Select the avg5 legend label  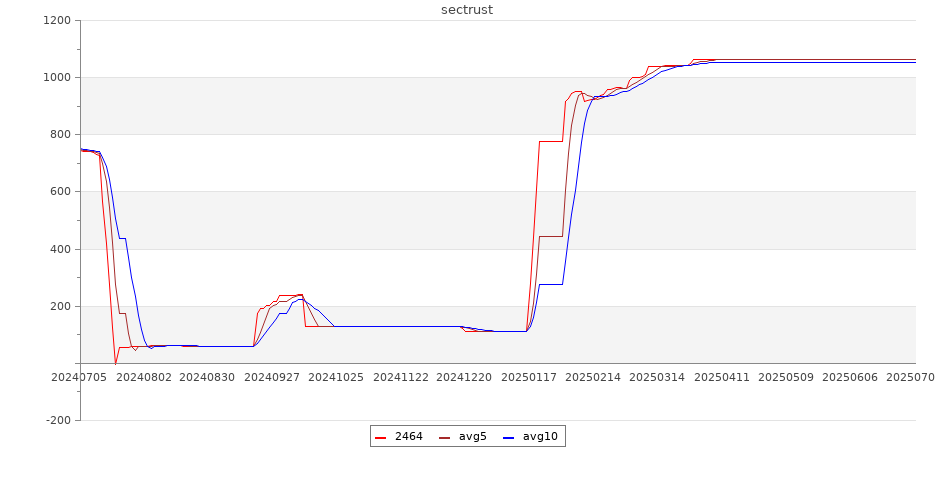(472, 436)
